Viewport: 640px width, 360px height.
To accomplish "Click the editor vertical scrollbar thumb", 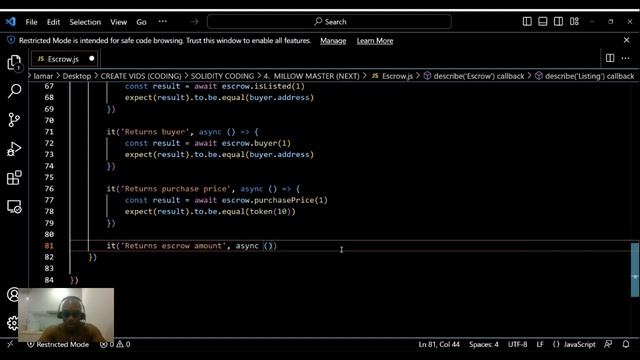I will (x=635, y=269).
